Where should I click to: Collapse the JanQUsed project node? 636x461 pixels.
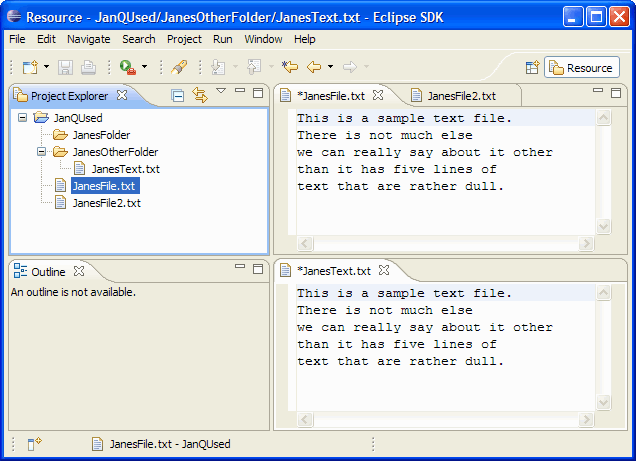point(23,118)
